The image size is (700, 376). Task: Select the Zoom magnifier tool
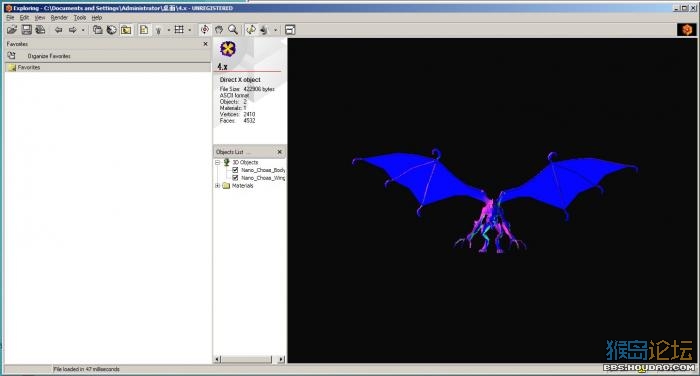(x=233, y=30)
